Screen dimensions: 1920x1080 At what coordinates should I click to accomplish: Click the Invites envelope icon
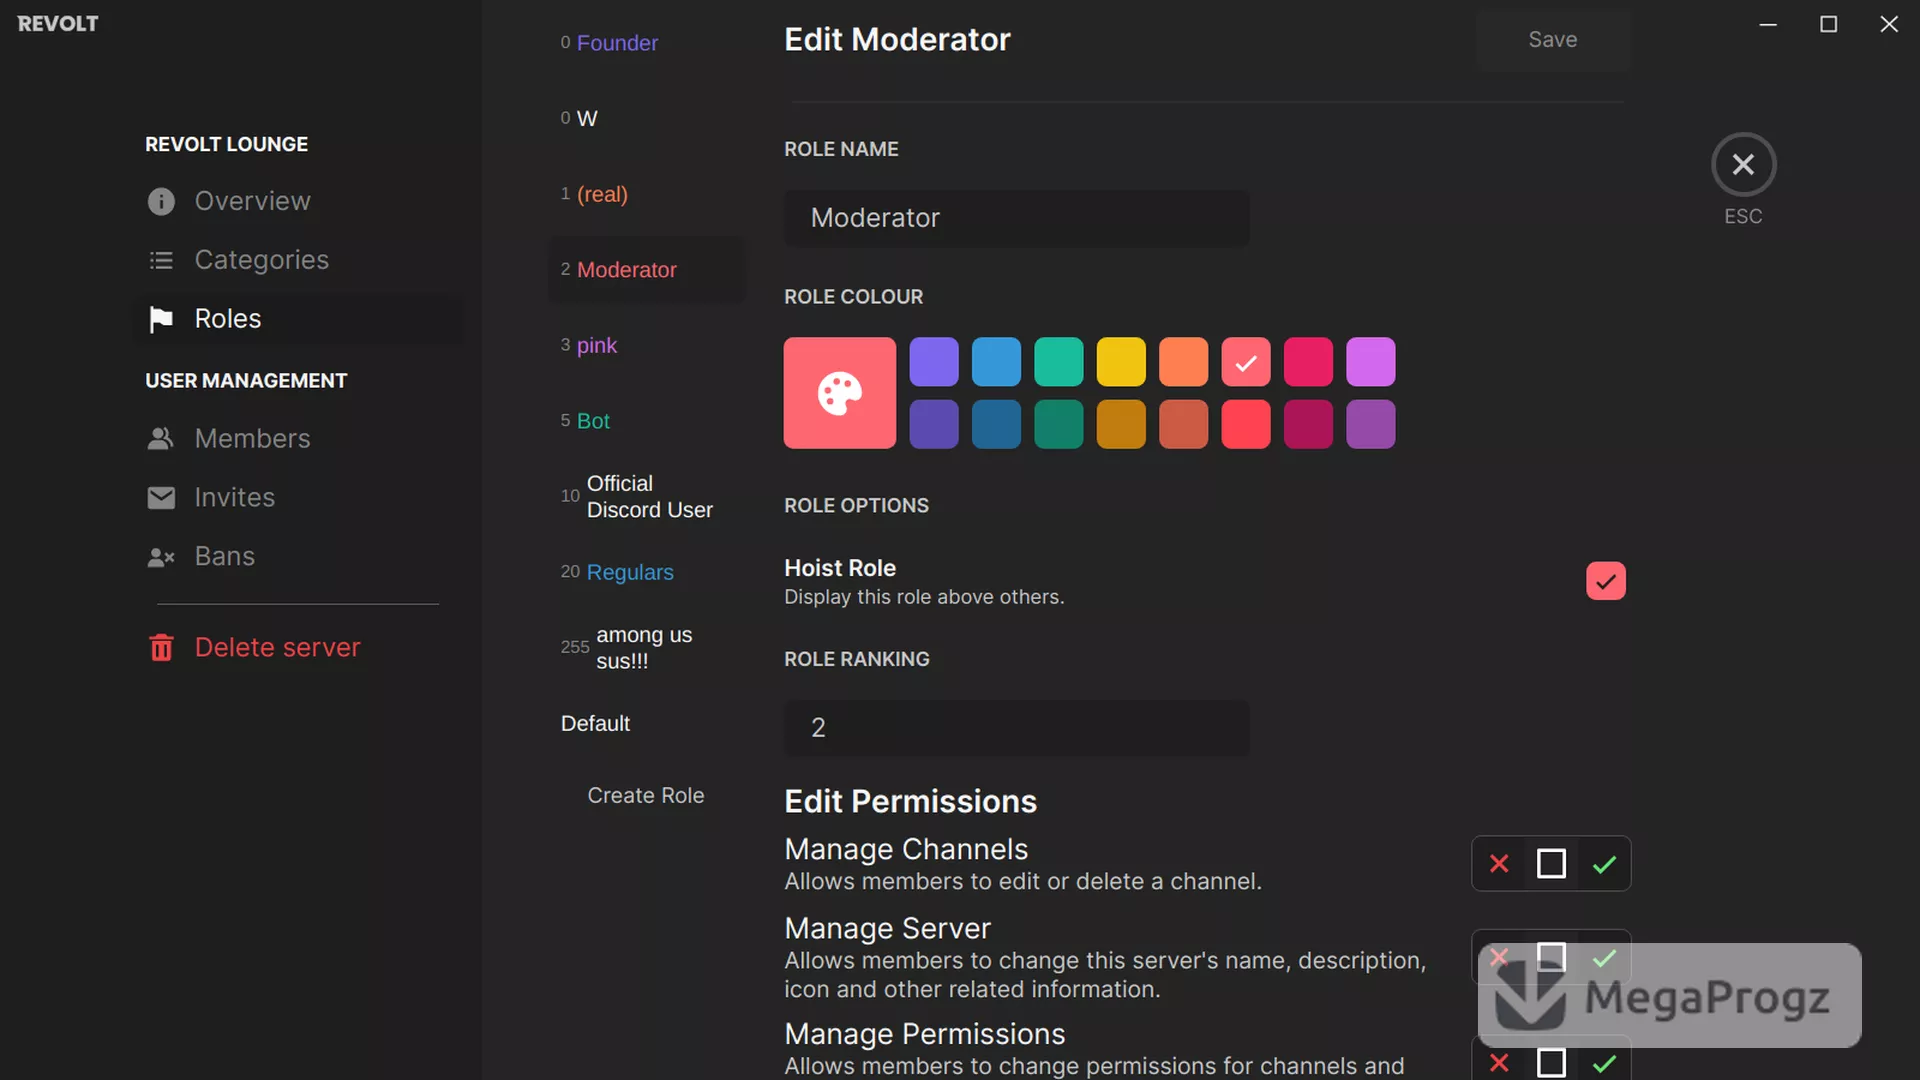click(x=161, y=498)
